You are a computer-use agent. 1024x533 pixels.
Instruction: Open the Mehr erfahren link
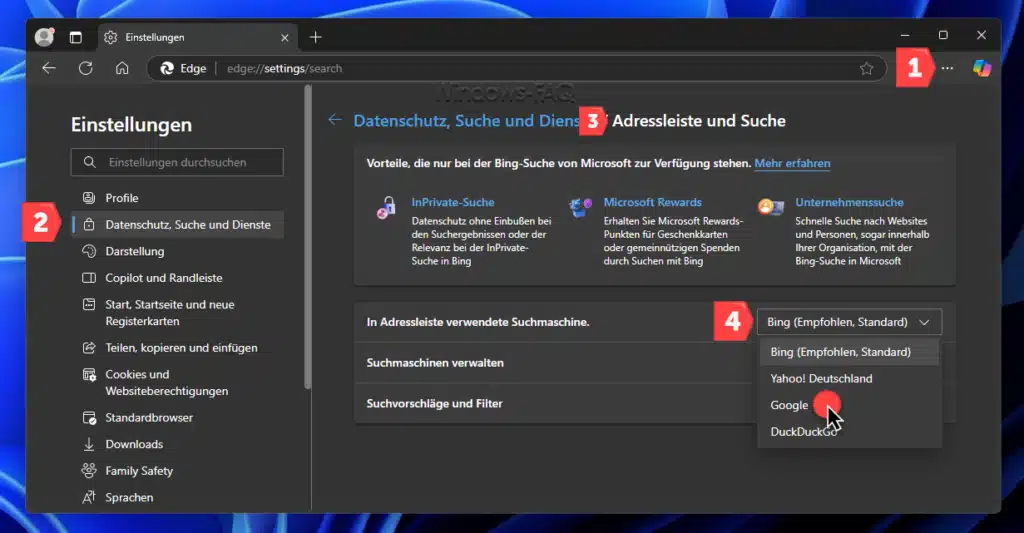[792, 163]
